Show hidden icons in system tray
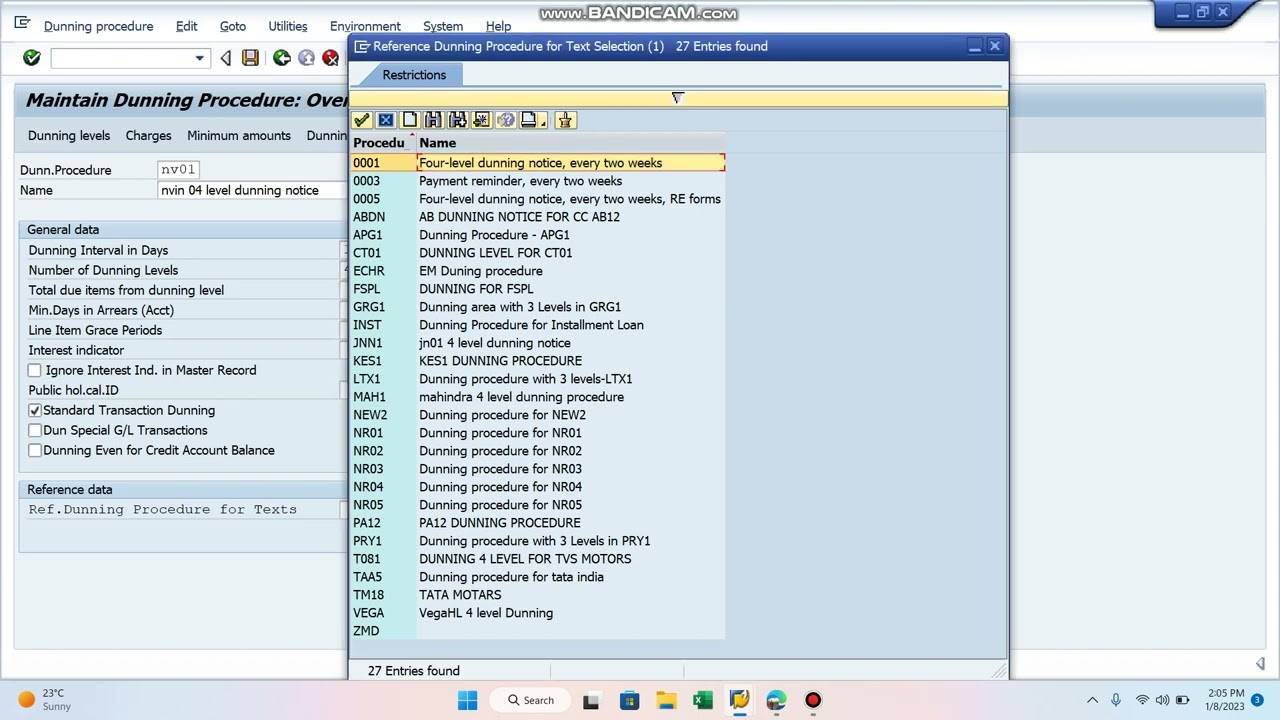The height and width of the screenshot is (720, 1280). tap(1092, 700)
